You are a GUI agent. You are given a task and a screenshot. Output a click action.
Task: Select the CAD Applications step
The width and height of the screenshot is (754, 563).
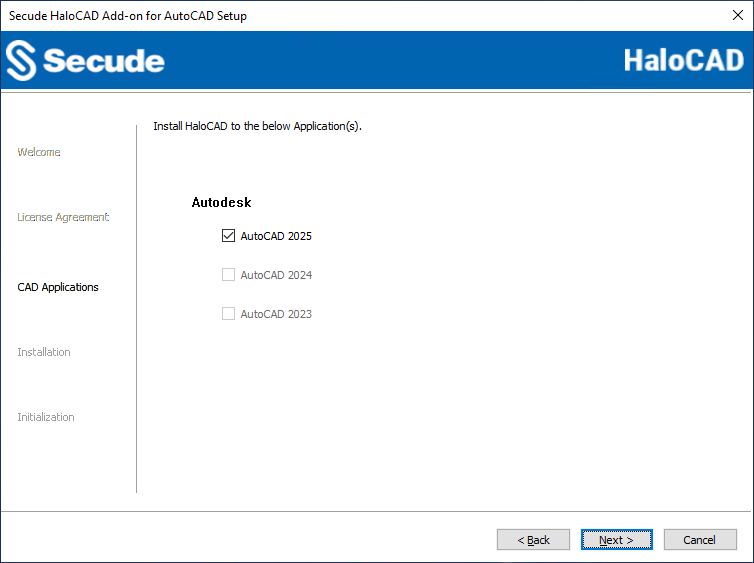(x=58, y=287)
